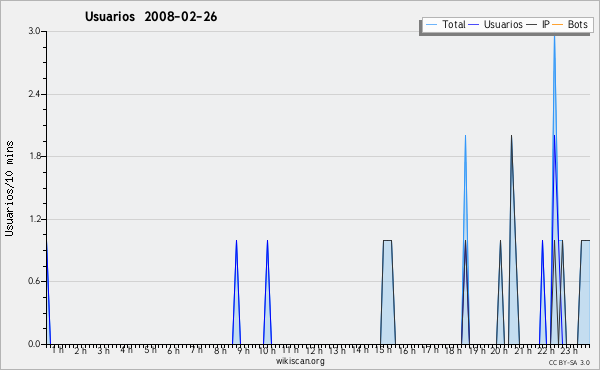This screenshot has height=370, width=600.
Task: Click the orange Bots legend line
Action: tap(558, 25)
